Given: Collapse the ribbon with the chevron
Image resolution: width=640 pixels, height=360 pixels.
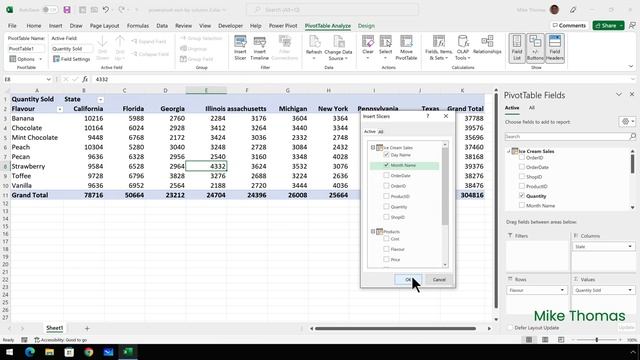Looking at the screenshot, I should pos(631,67).
